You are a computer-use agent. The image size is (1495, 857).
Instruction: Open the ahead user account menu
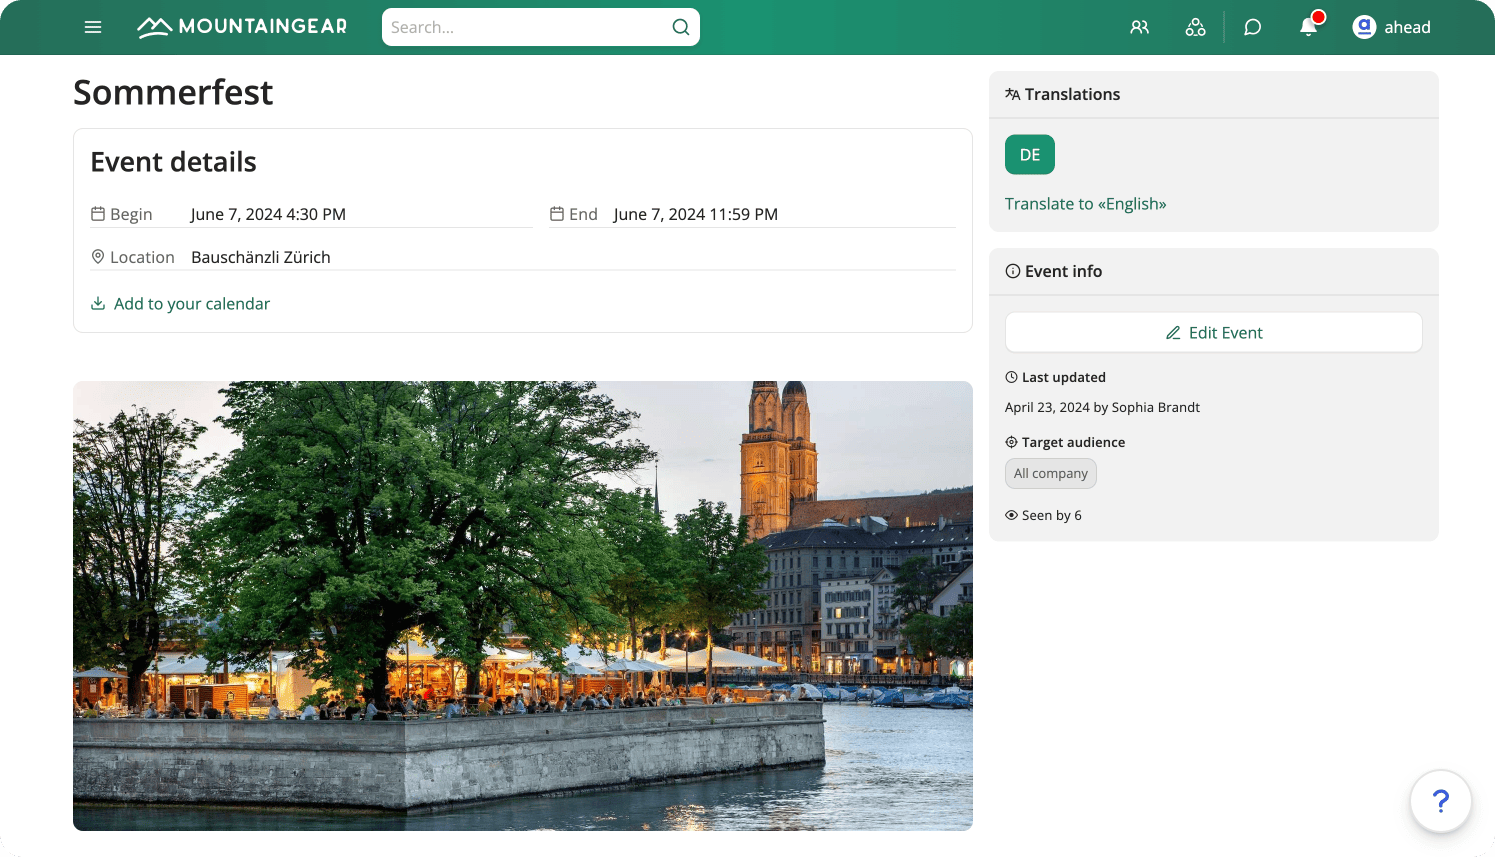[1392, 27]
